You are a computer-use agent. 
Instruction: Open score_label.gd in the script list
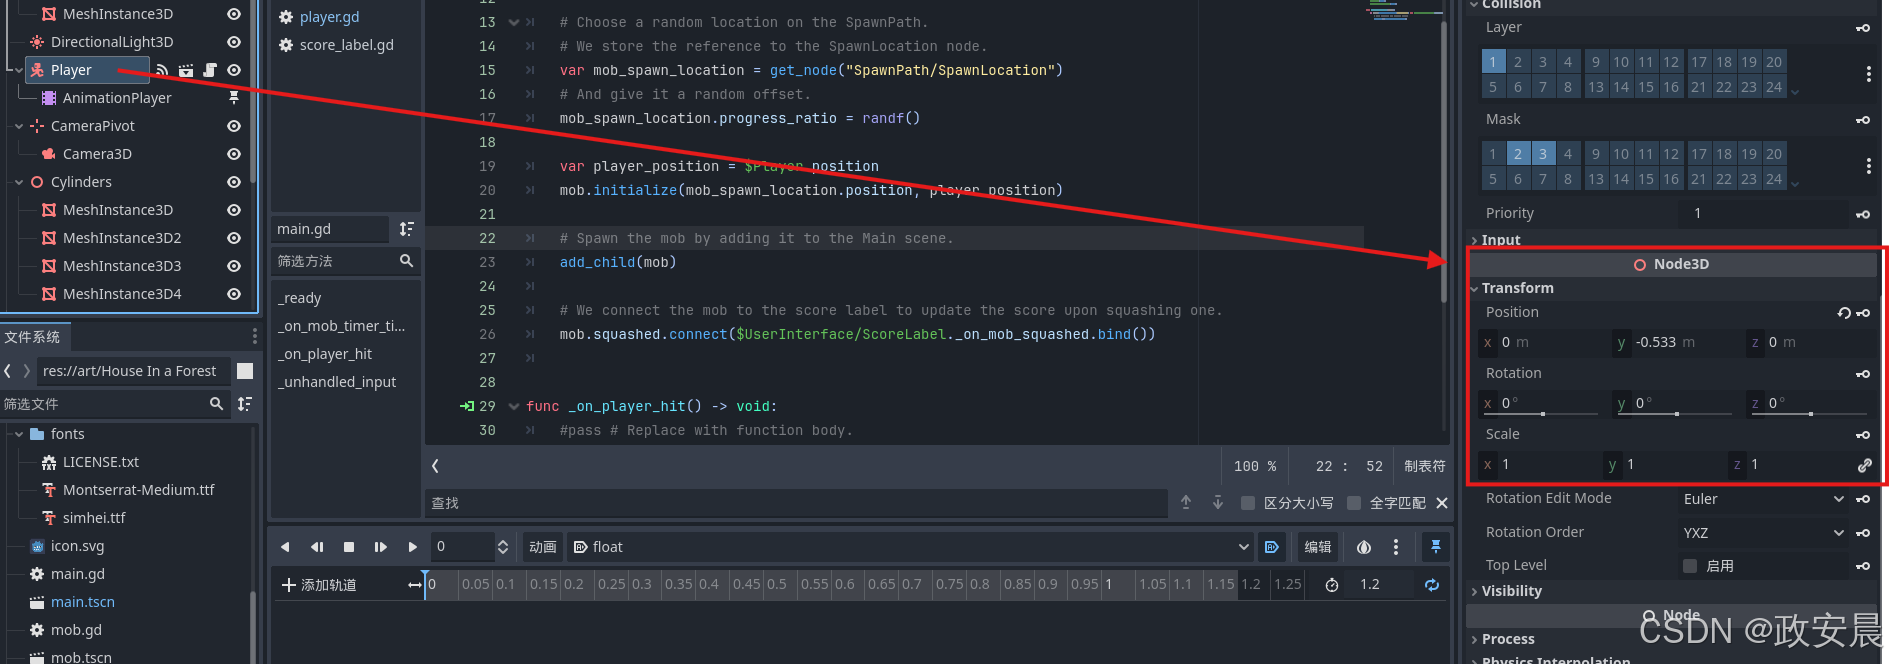(x=347, y=45)
